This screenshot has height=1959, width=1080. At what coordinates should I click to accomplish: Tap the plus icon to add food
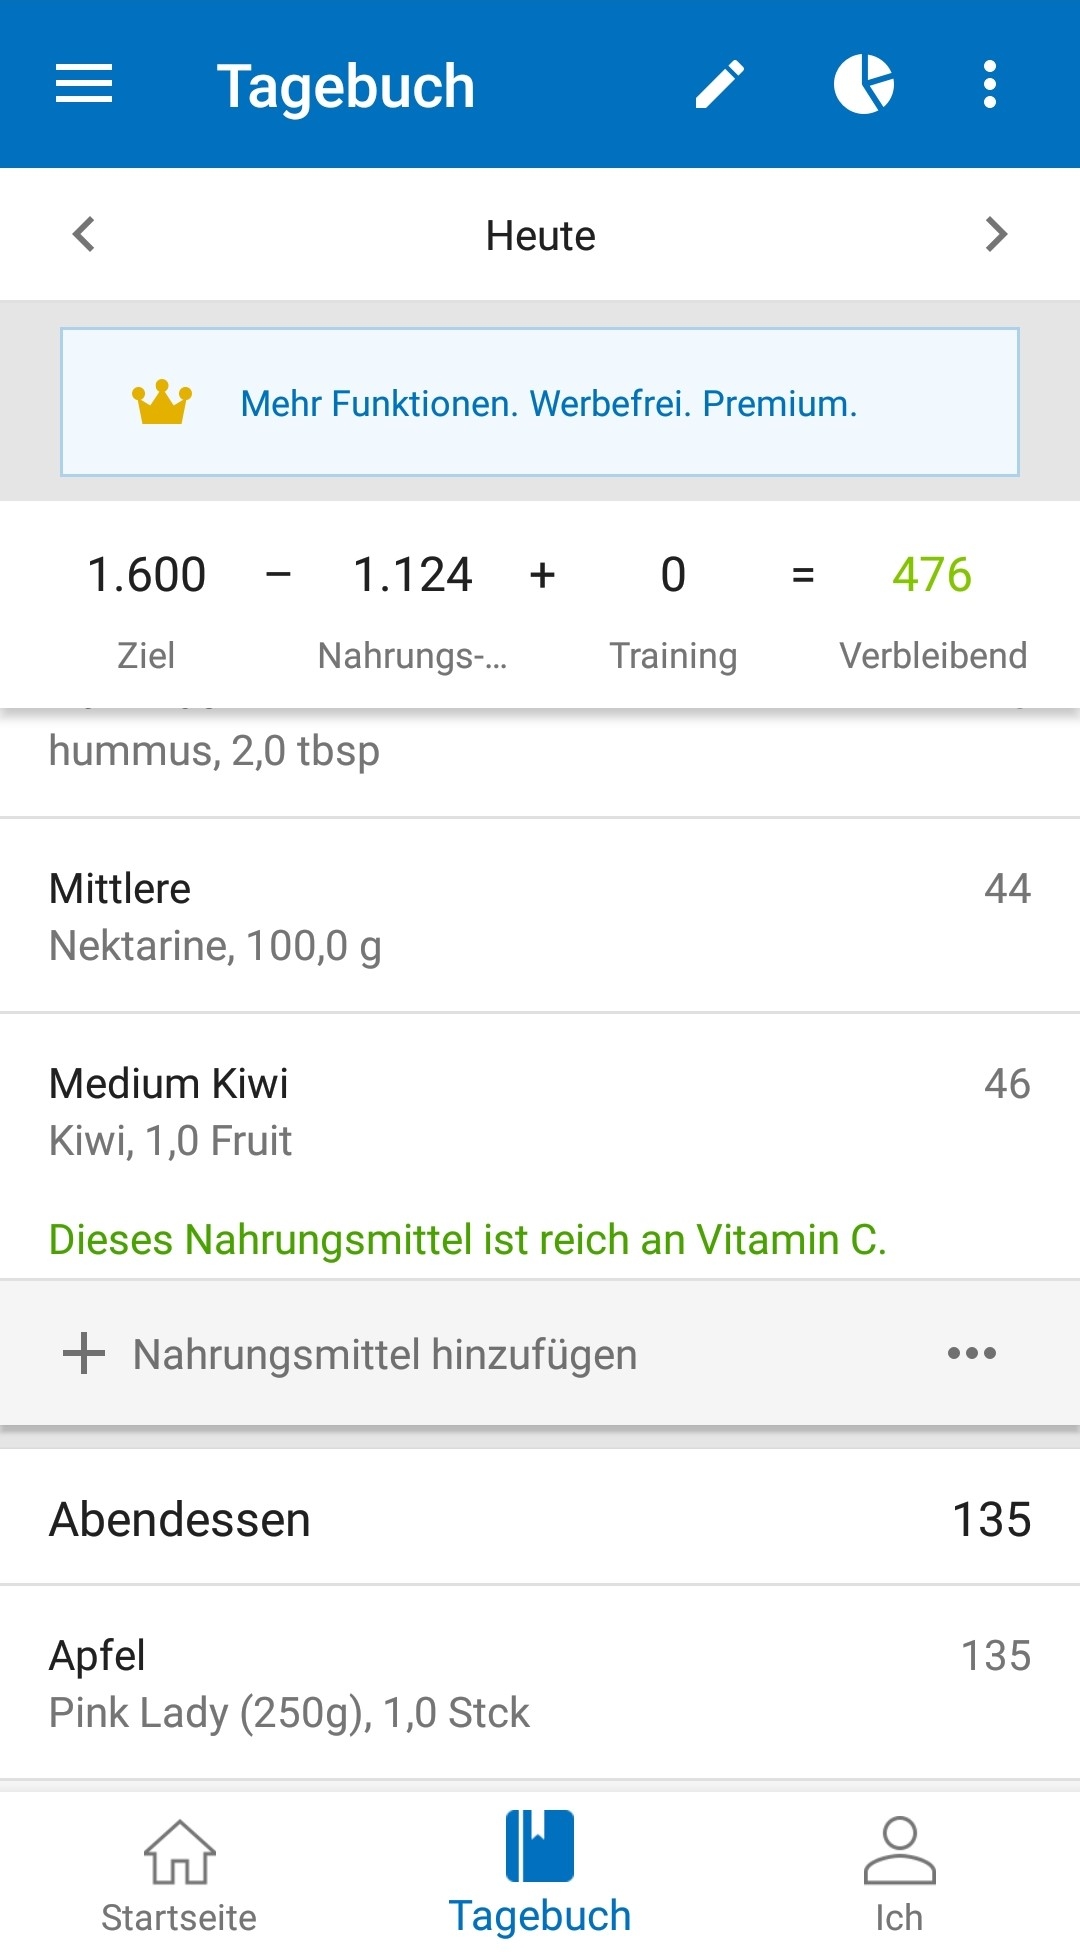coord(84,1354)
